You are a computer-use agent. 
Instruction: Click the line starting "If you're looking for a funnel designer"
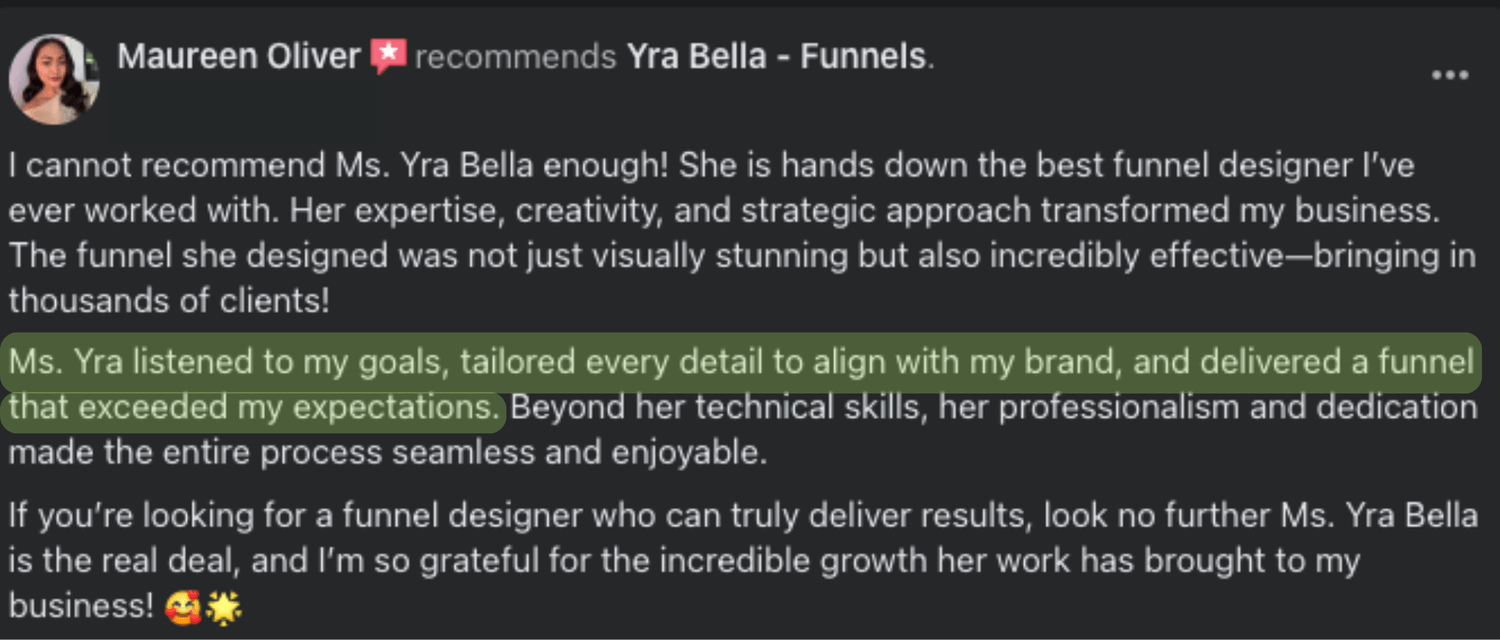tap(740, 516)
